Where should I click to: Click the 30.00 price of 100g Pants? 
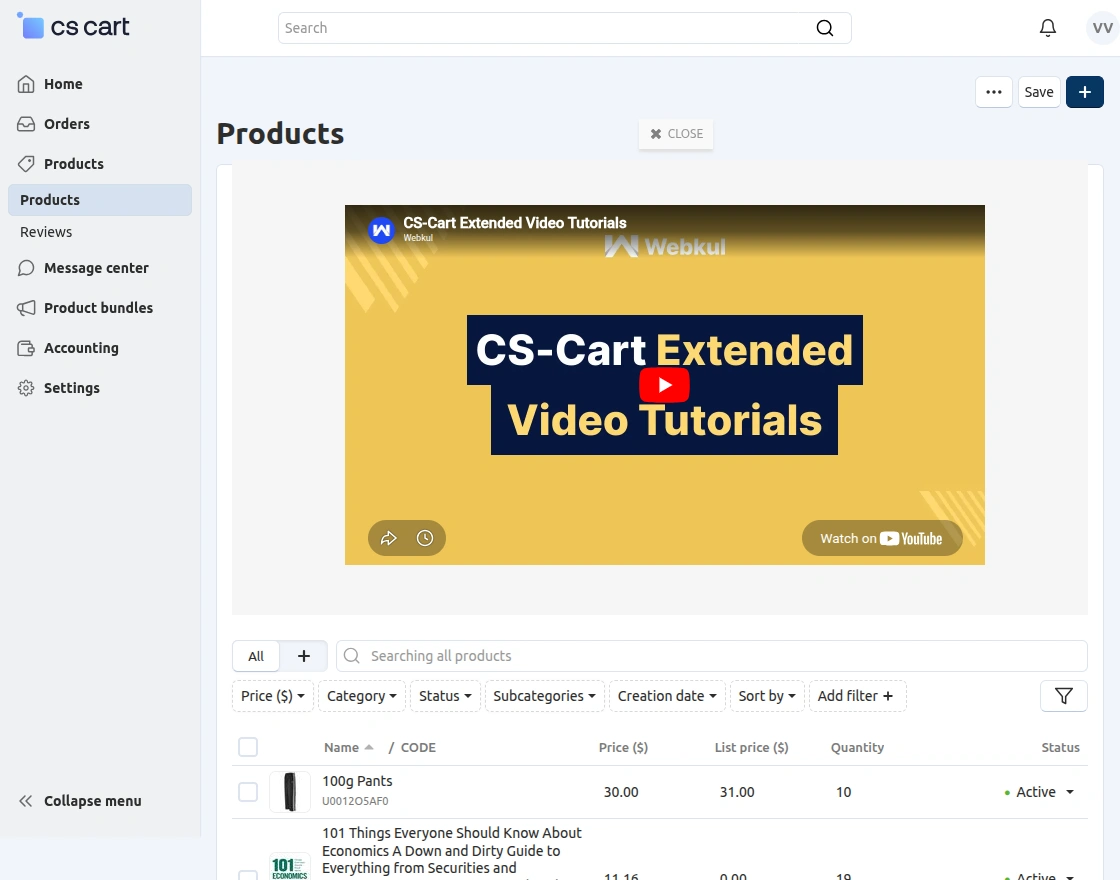point(621,792)
